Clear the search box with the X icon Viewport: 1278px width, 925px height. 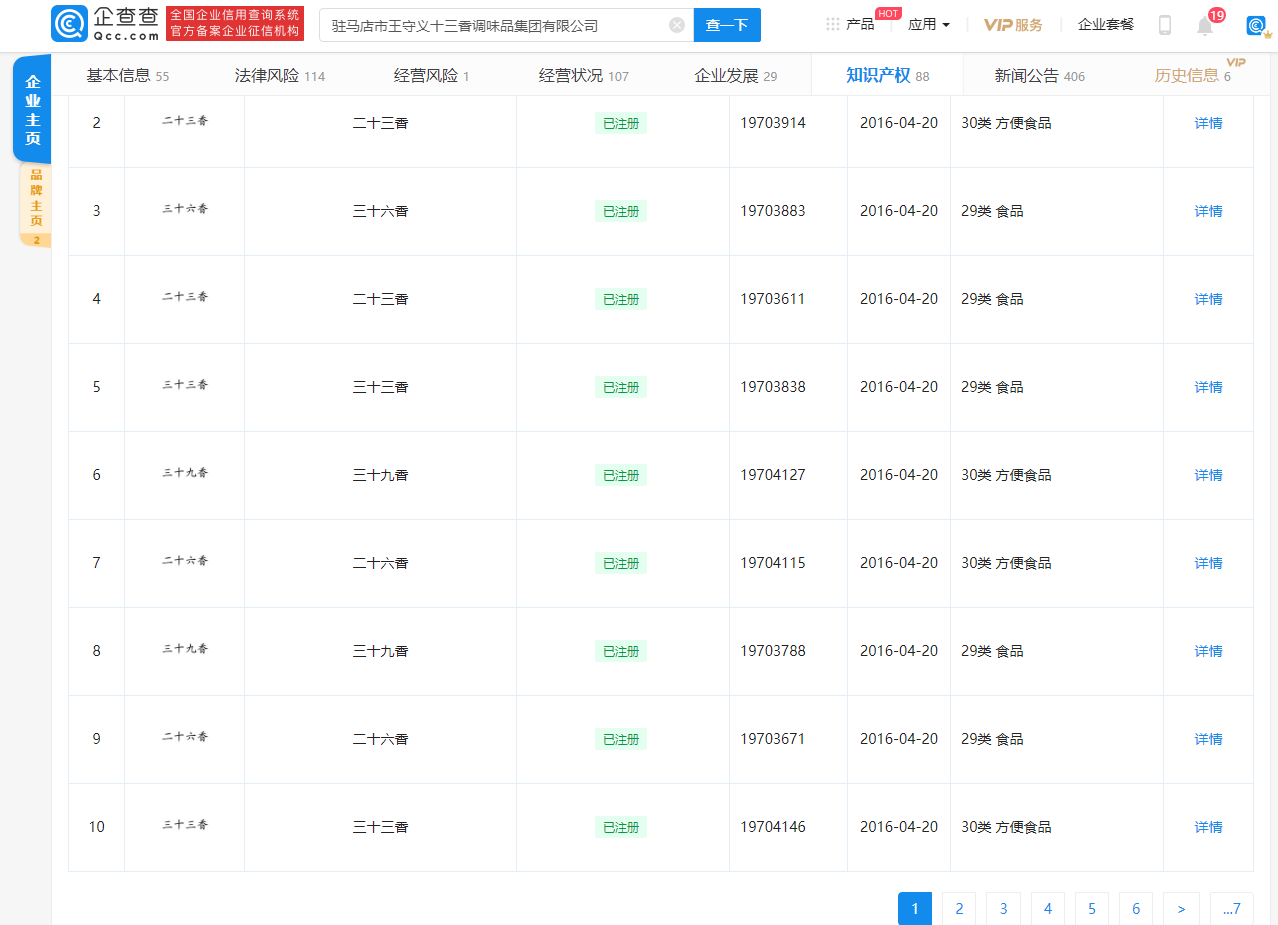tap(677, 25)
